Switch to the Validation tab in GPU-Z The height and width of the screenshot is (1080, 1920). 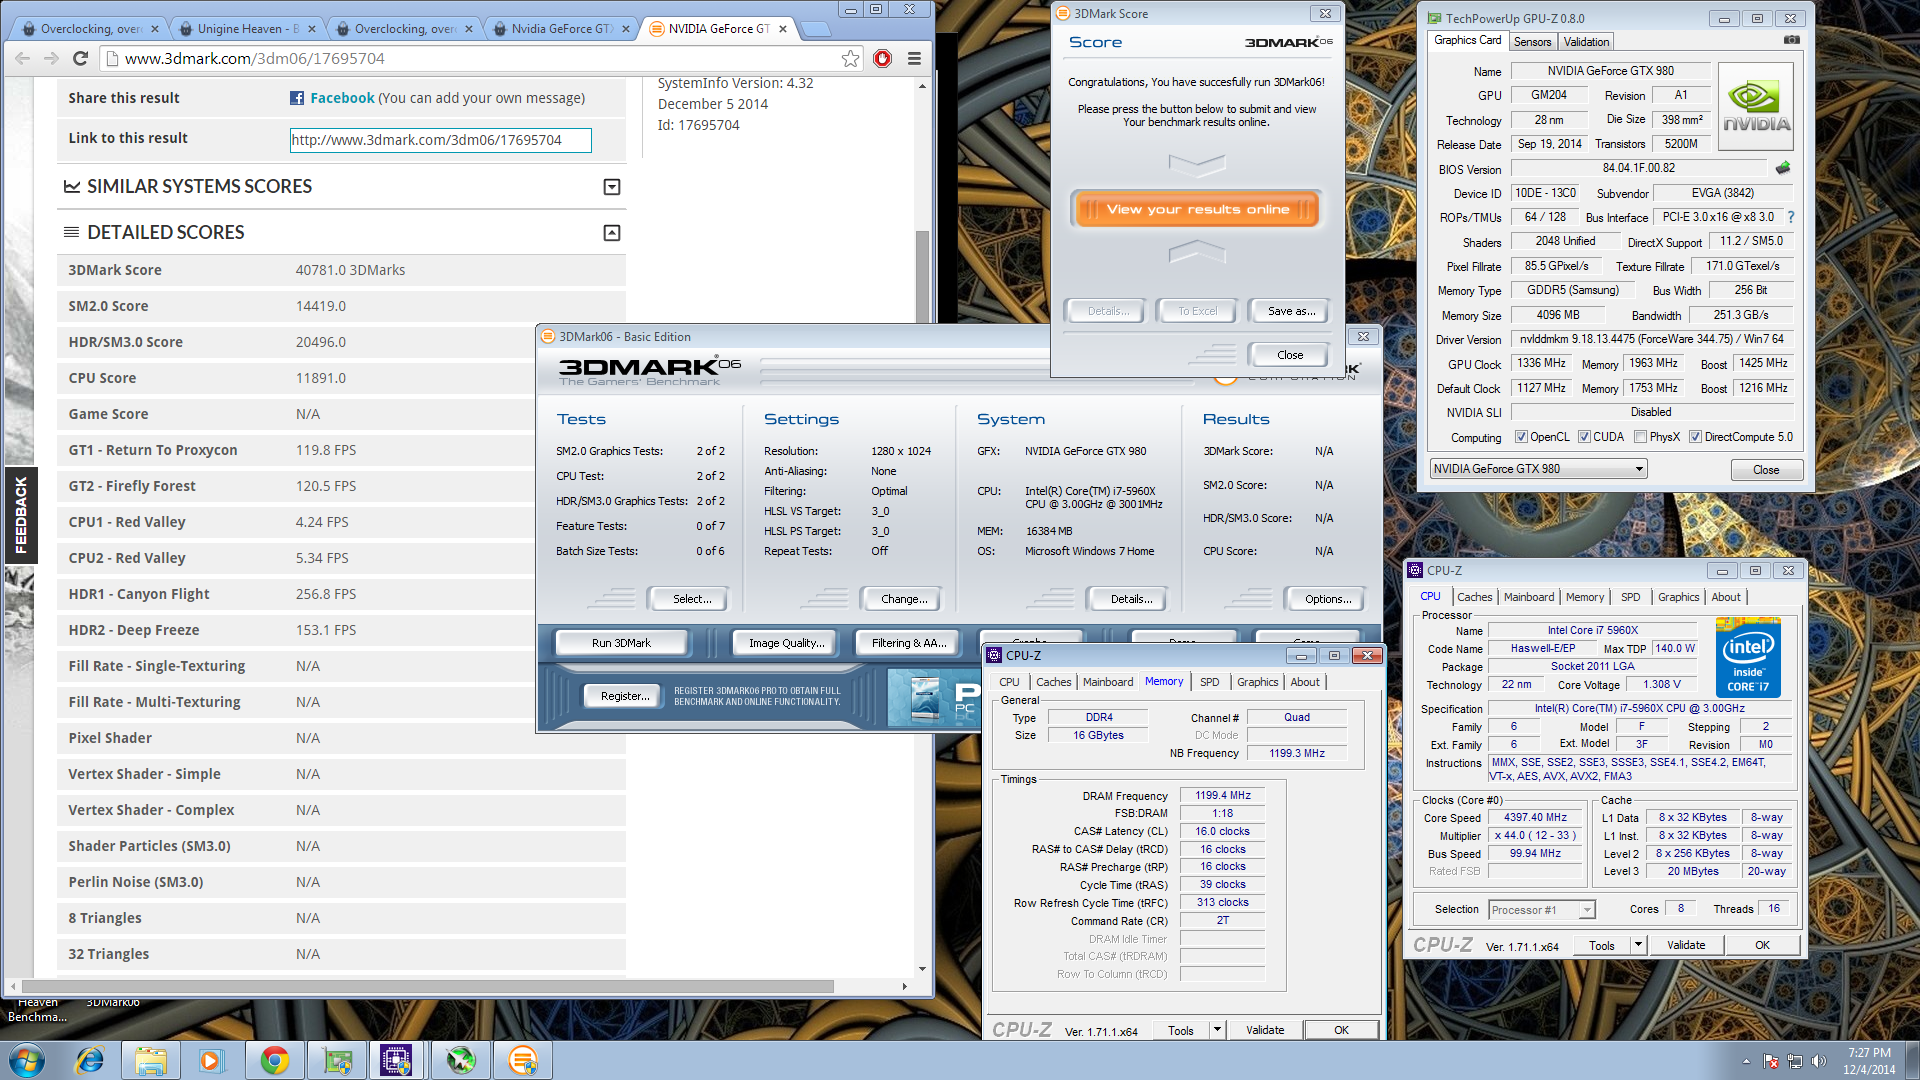pyautogui.click(x=1586, y=42)
